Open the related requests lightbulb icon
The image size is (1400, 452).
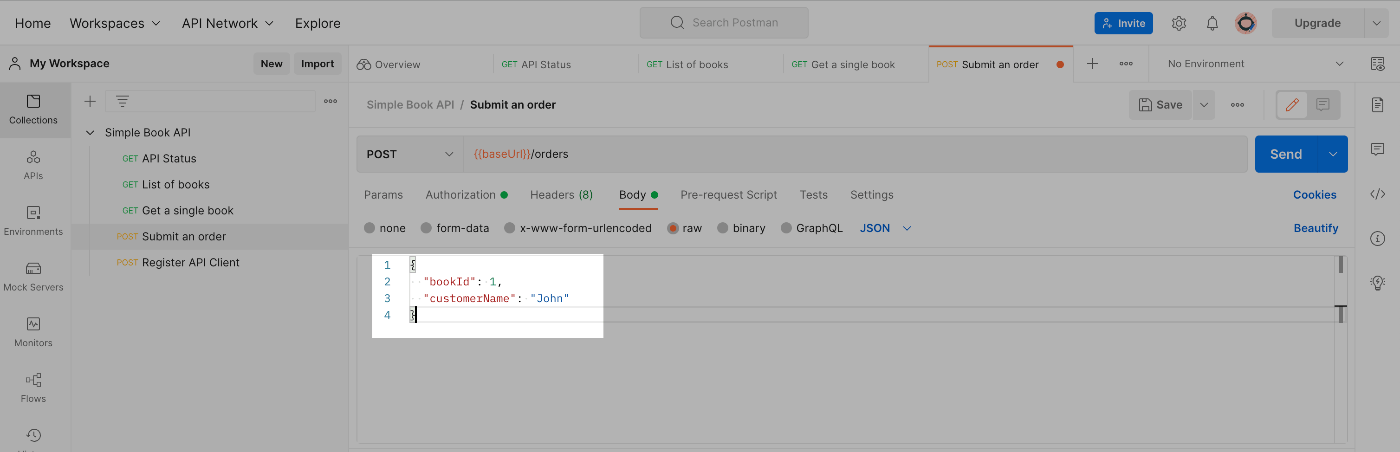pyautogui.click(x=1377, y=282)
